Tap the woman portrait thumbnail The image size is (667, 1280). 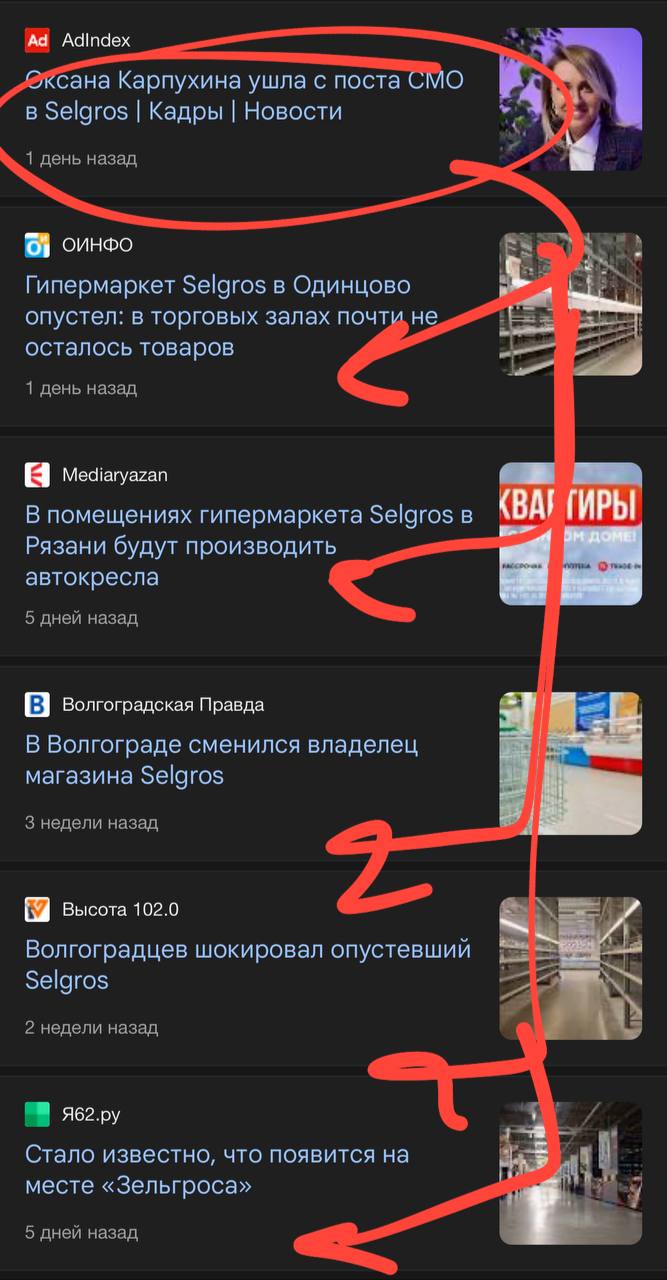click(571, 99)
